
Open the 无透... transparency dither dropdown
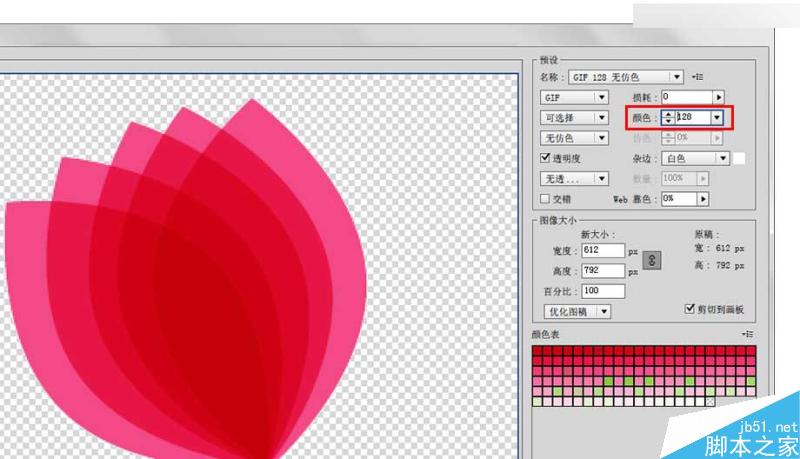[574, 178]
